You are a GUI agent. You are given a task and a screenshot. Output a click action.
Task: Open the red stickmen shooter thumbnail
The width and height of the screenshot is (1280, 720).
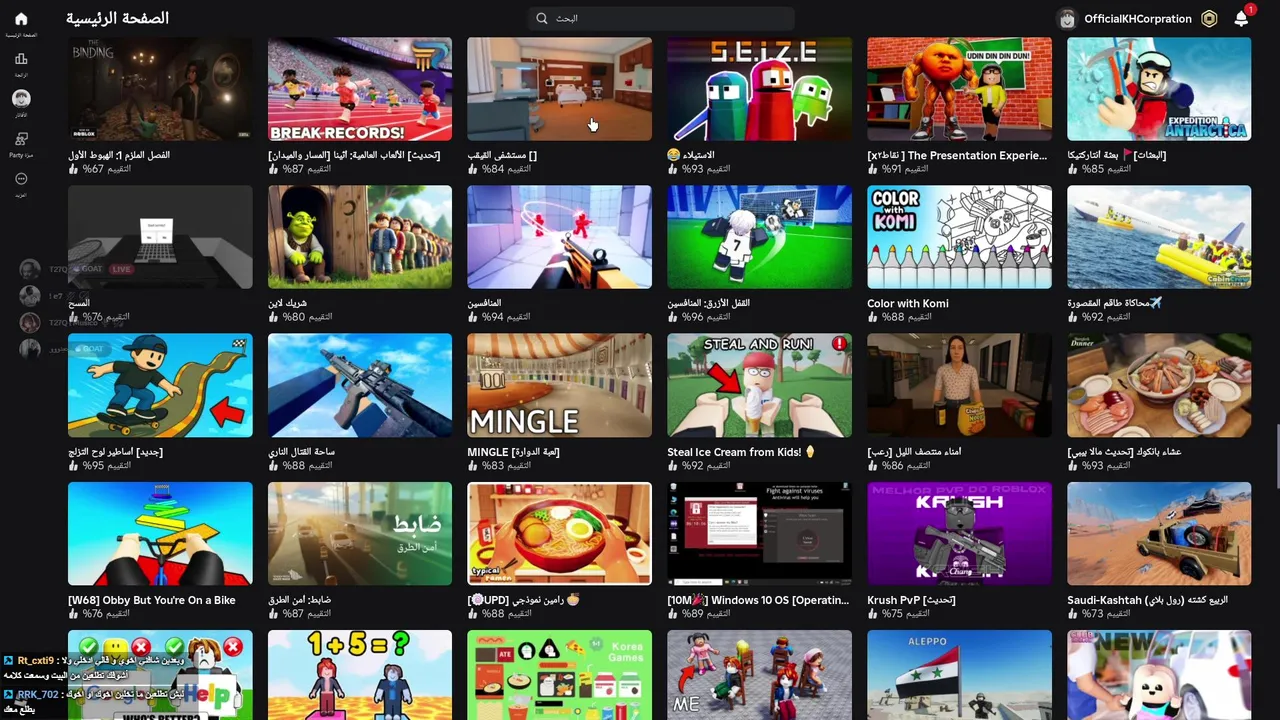point(560,237)
